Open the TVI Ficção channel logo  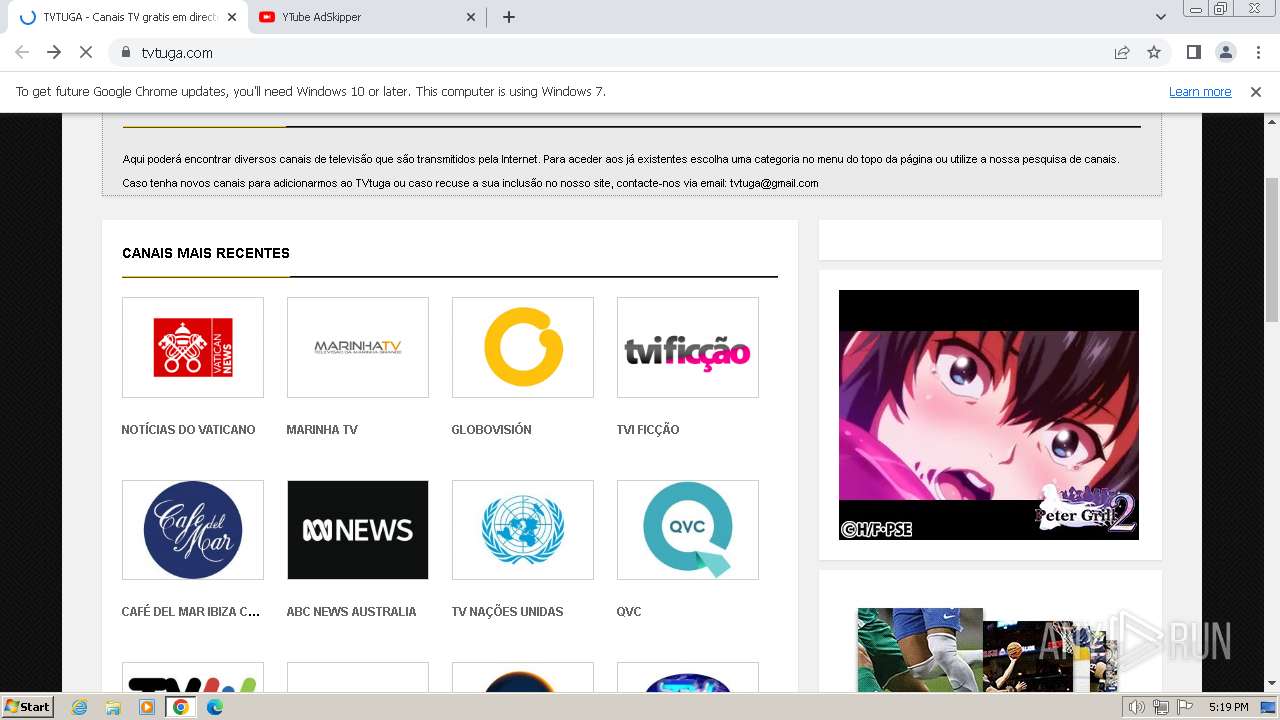tap(688, 347)
